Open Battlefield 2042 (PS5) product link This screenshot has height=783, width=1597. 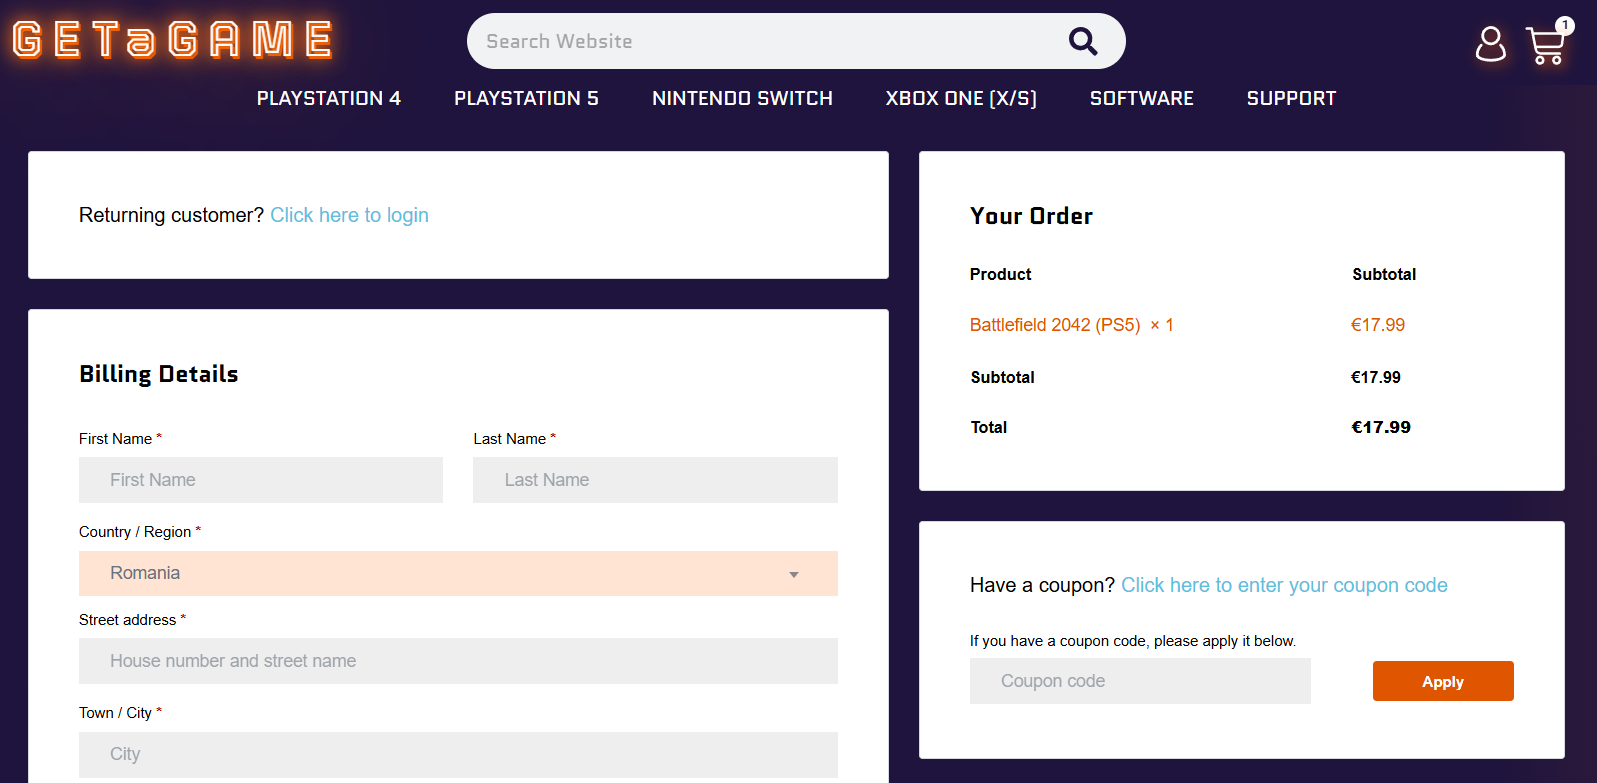tap(1054, 325)
